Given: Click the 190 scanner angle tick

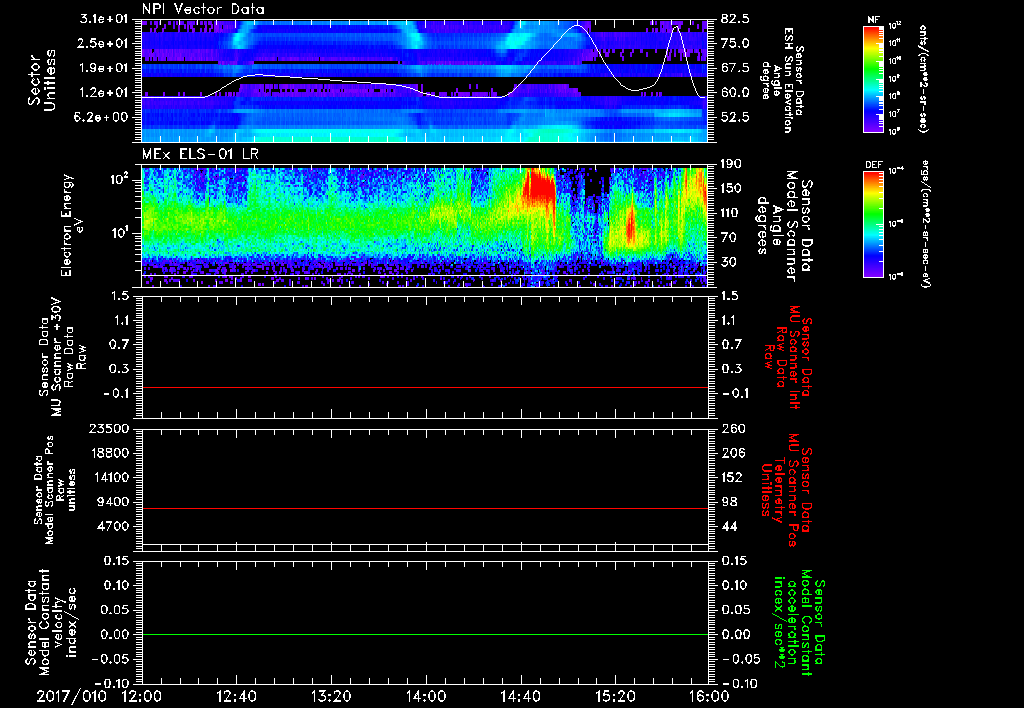Looking at the screenshot, I should coord(731,164).
